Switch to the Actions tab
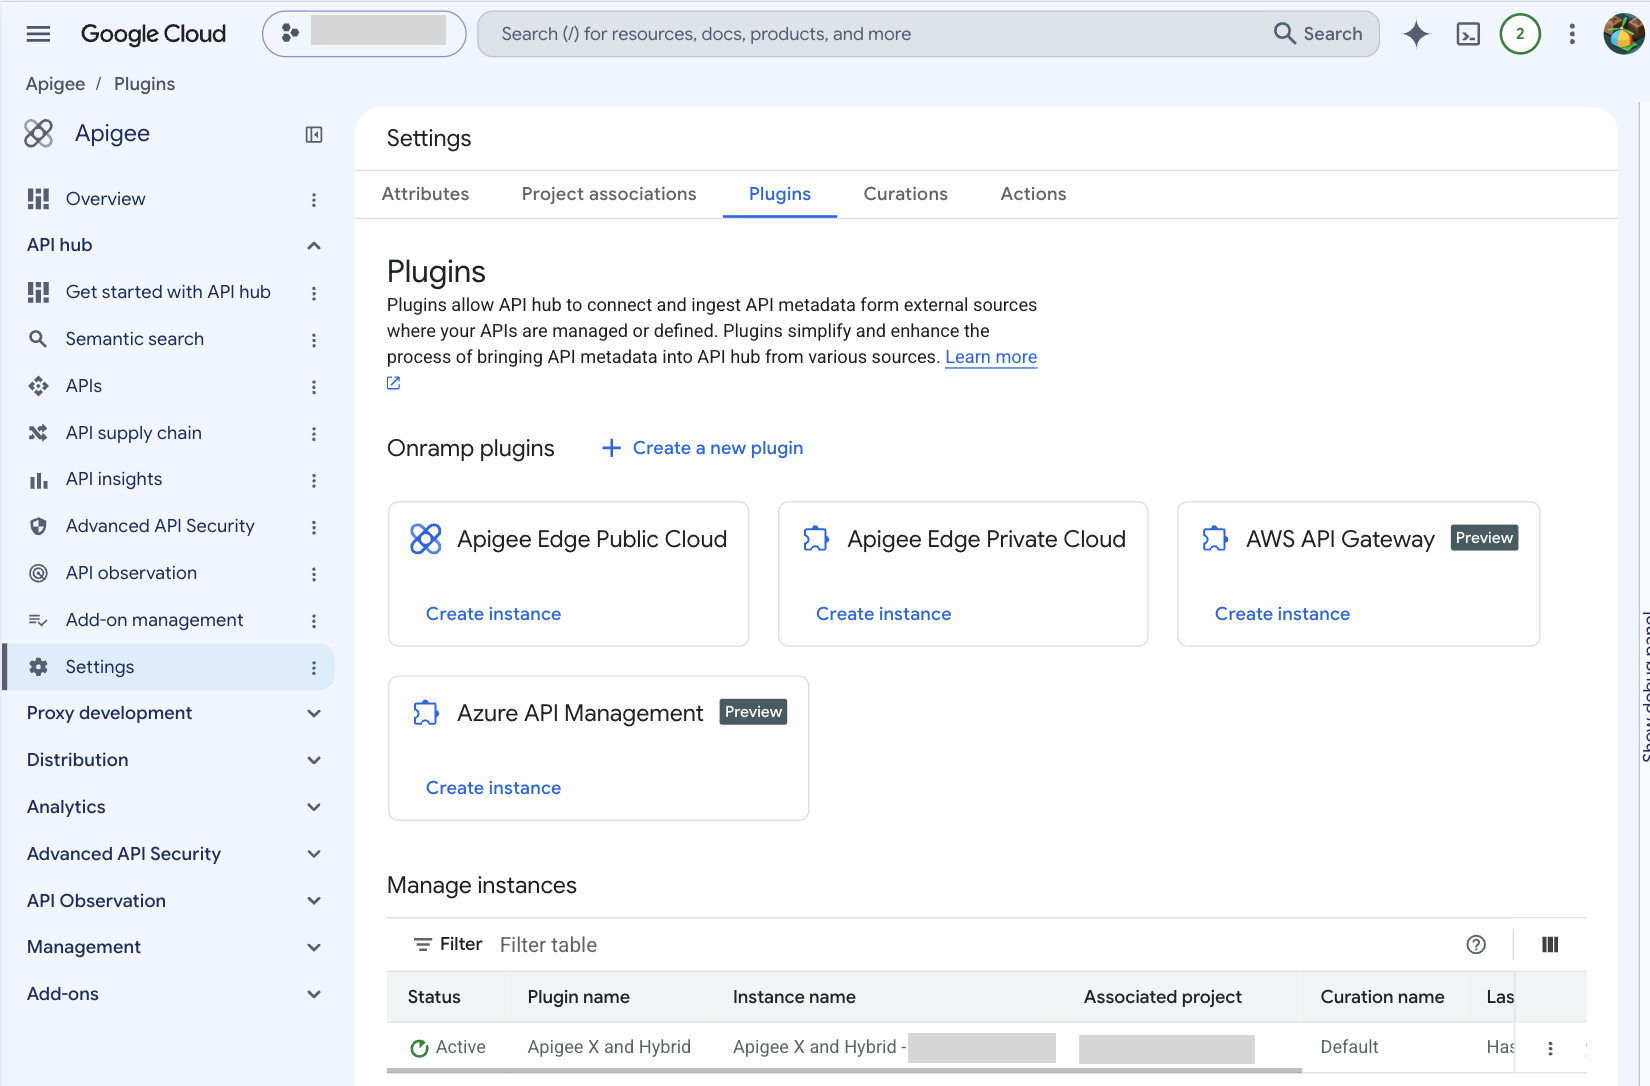Screen dimensions: 1650x1086 1033,194
